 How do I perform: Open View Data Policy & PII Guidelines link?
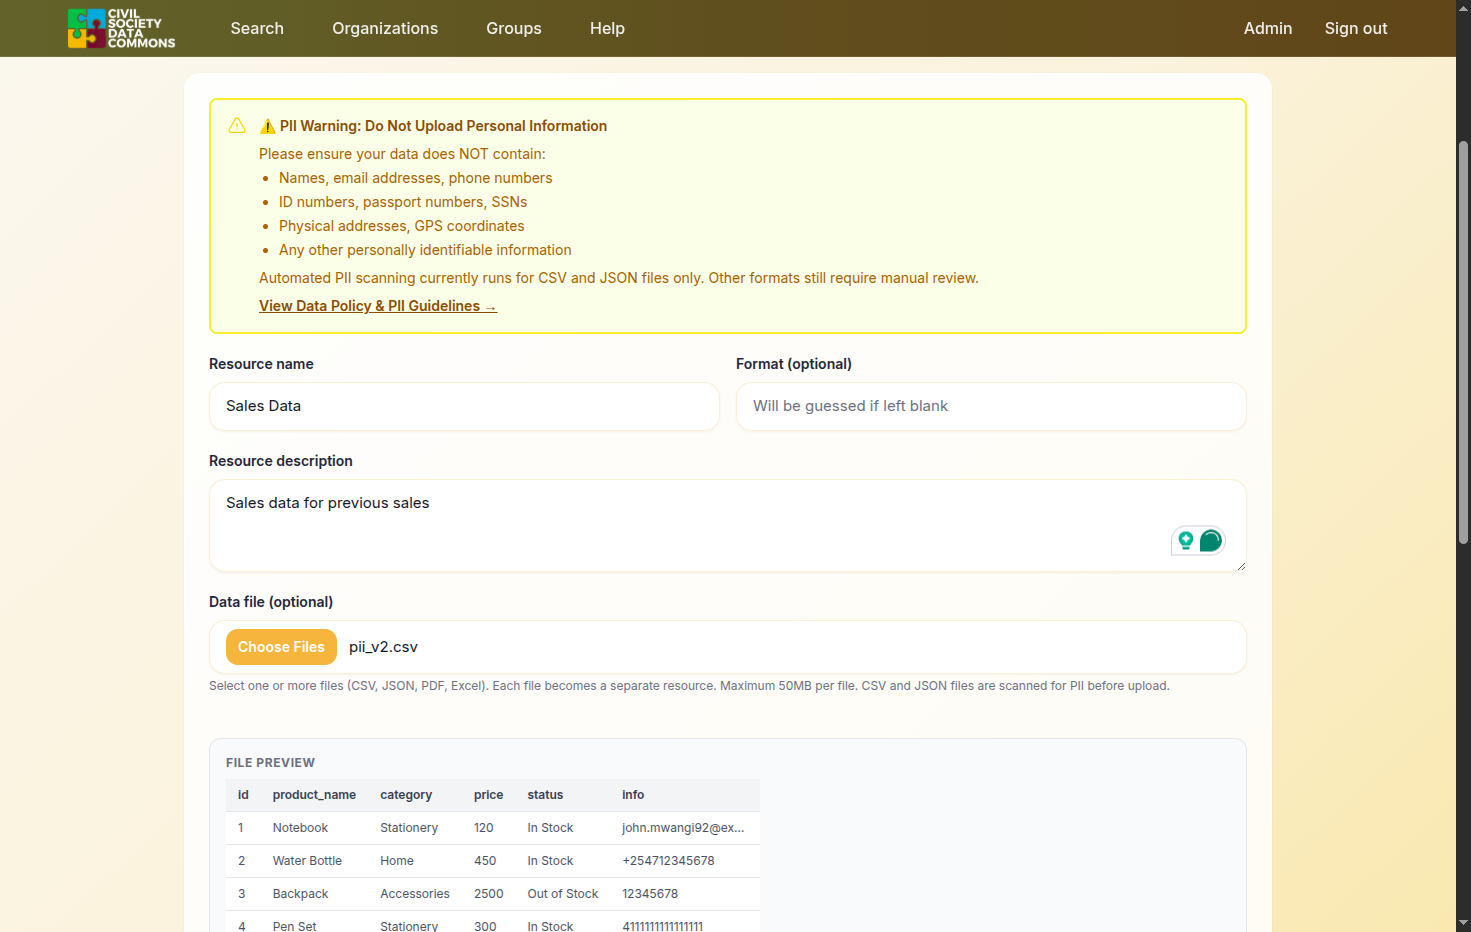[x=378, y=306]
